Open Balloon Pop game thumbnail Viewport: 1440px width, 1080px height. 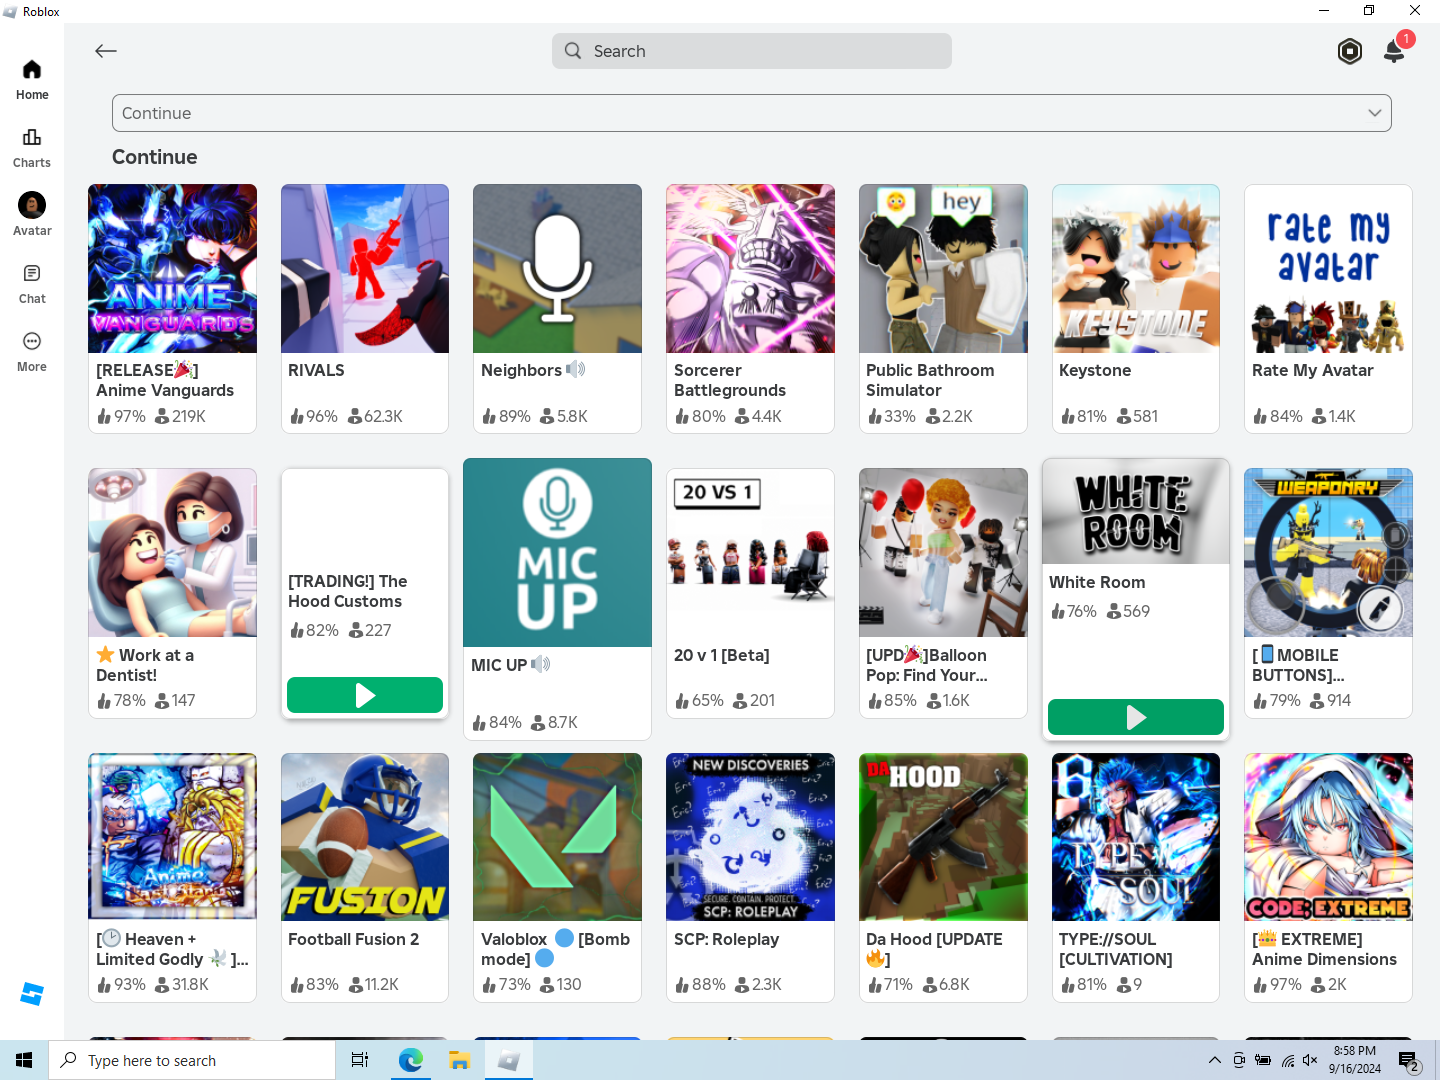(x=943, y=552)
